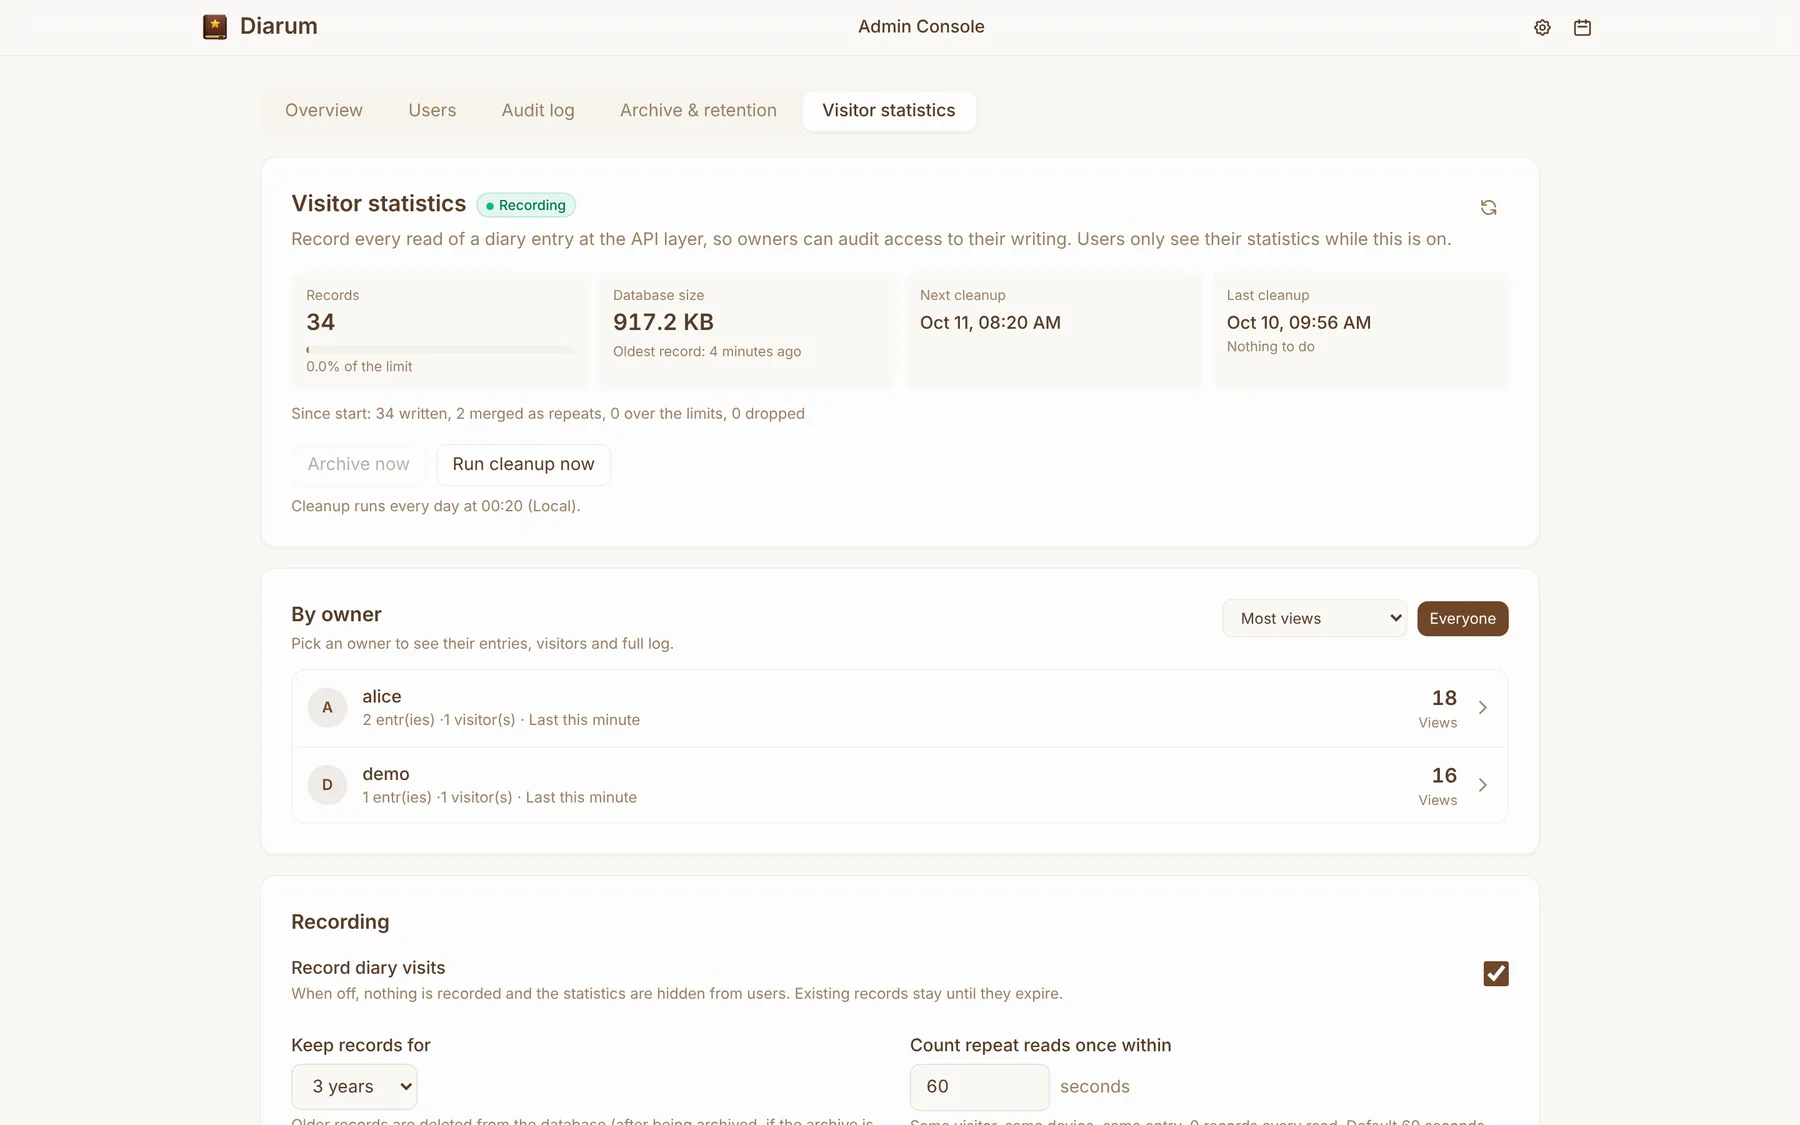Click the Diarum book logo icon
The image size is (1800, 1125).
pos(215,27)
